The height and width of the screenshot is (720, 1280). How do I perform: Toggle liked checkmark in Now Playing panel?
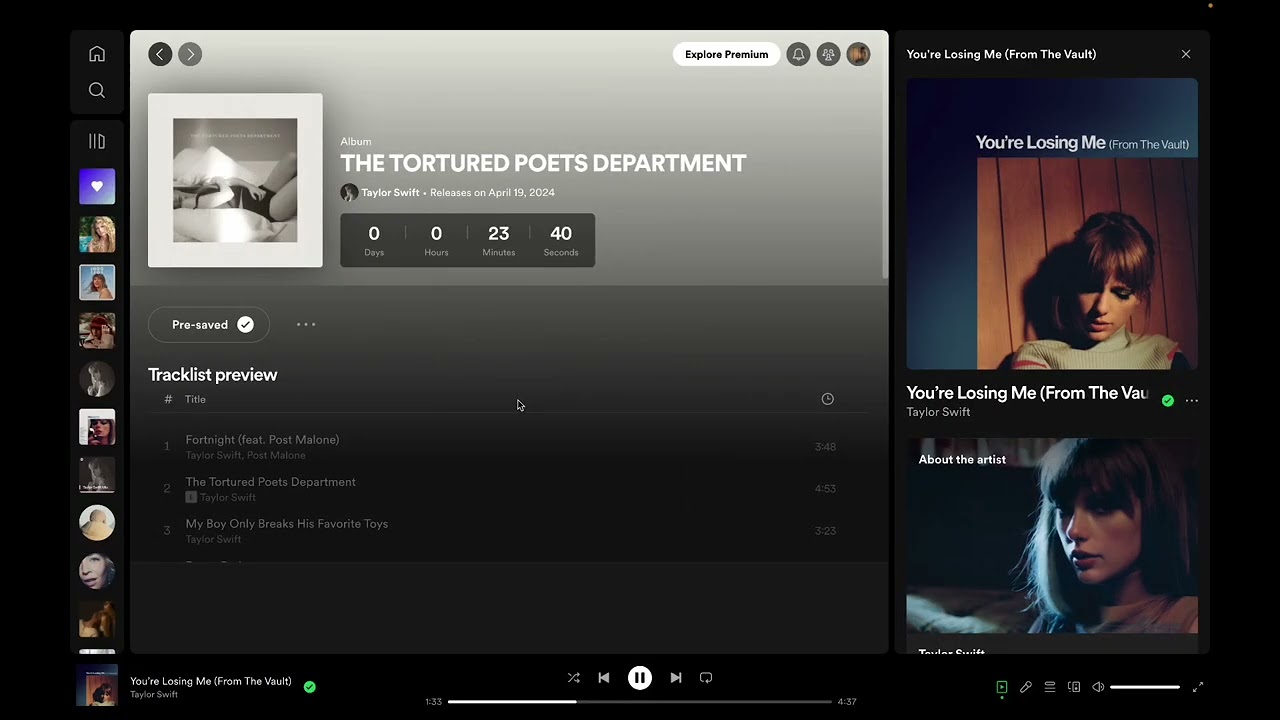[1168, 401]
